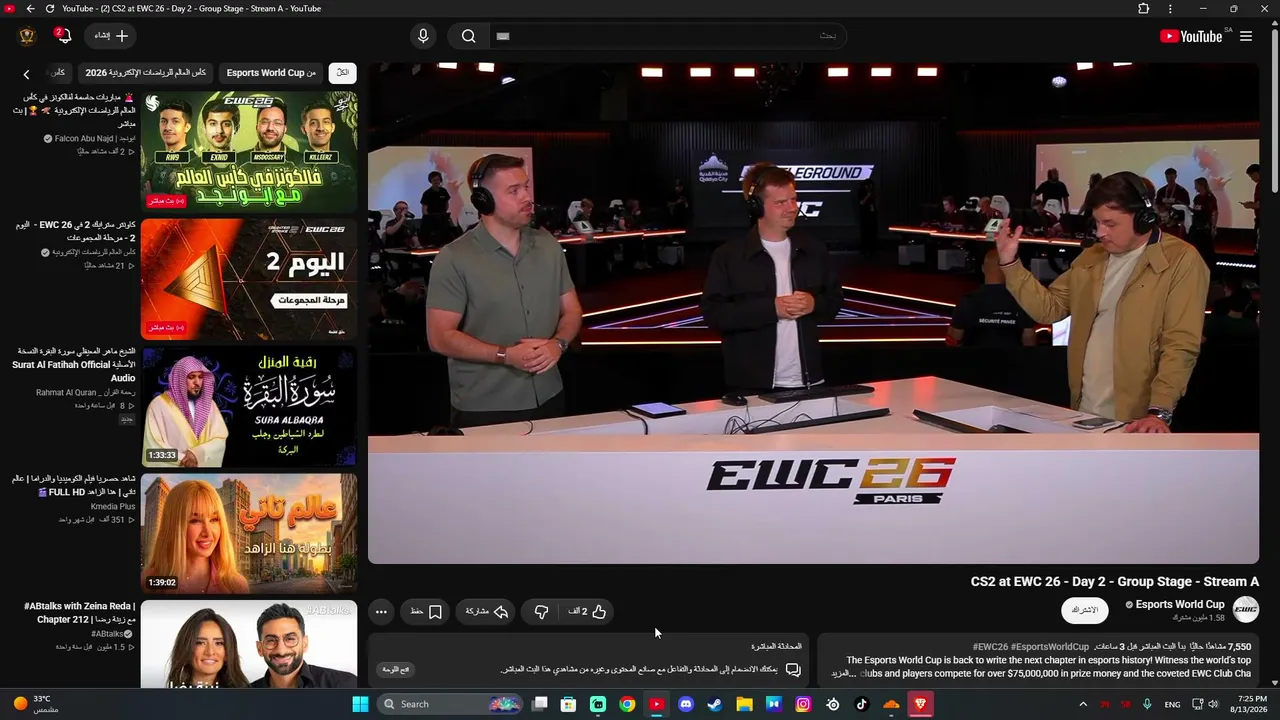Open Brave browser from the taskbar
This screenshot has width=1280, height=720.
click(921, 704)
